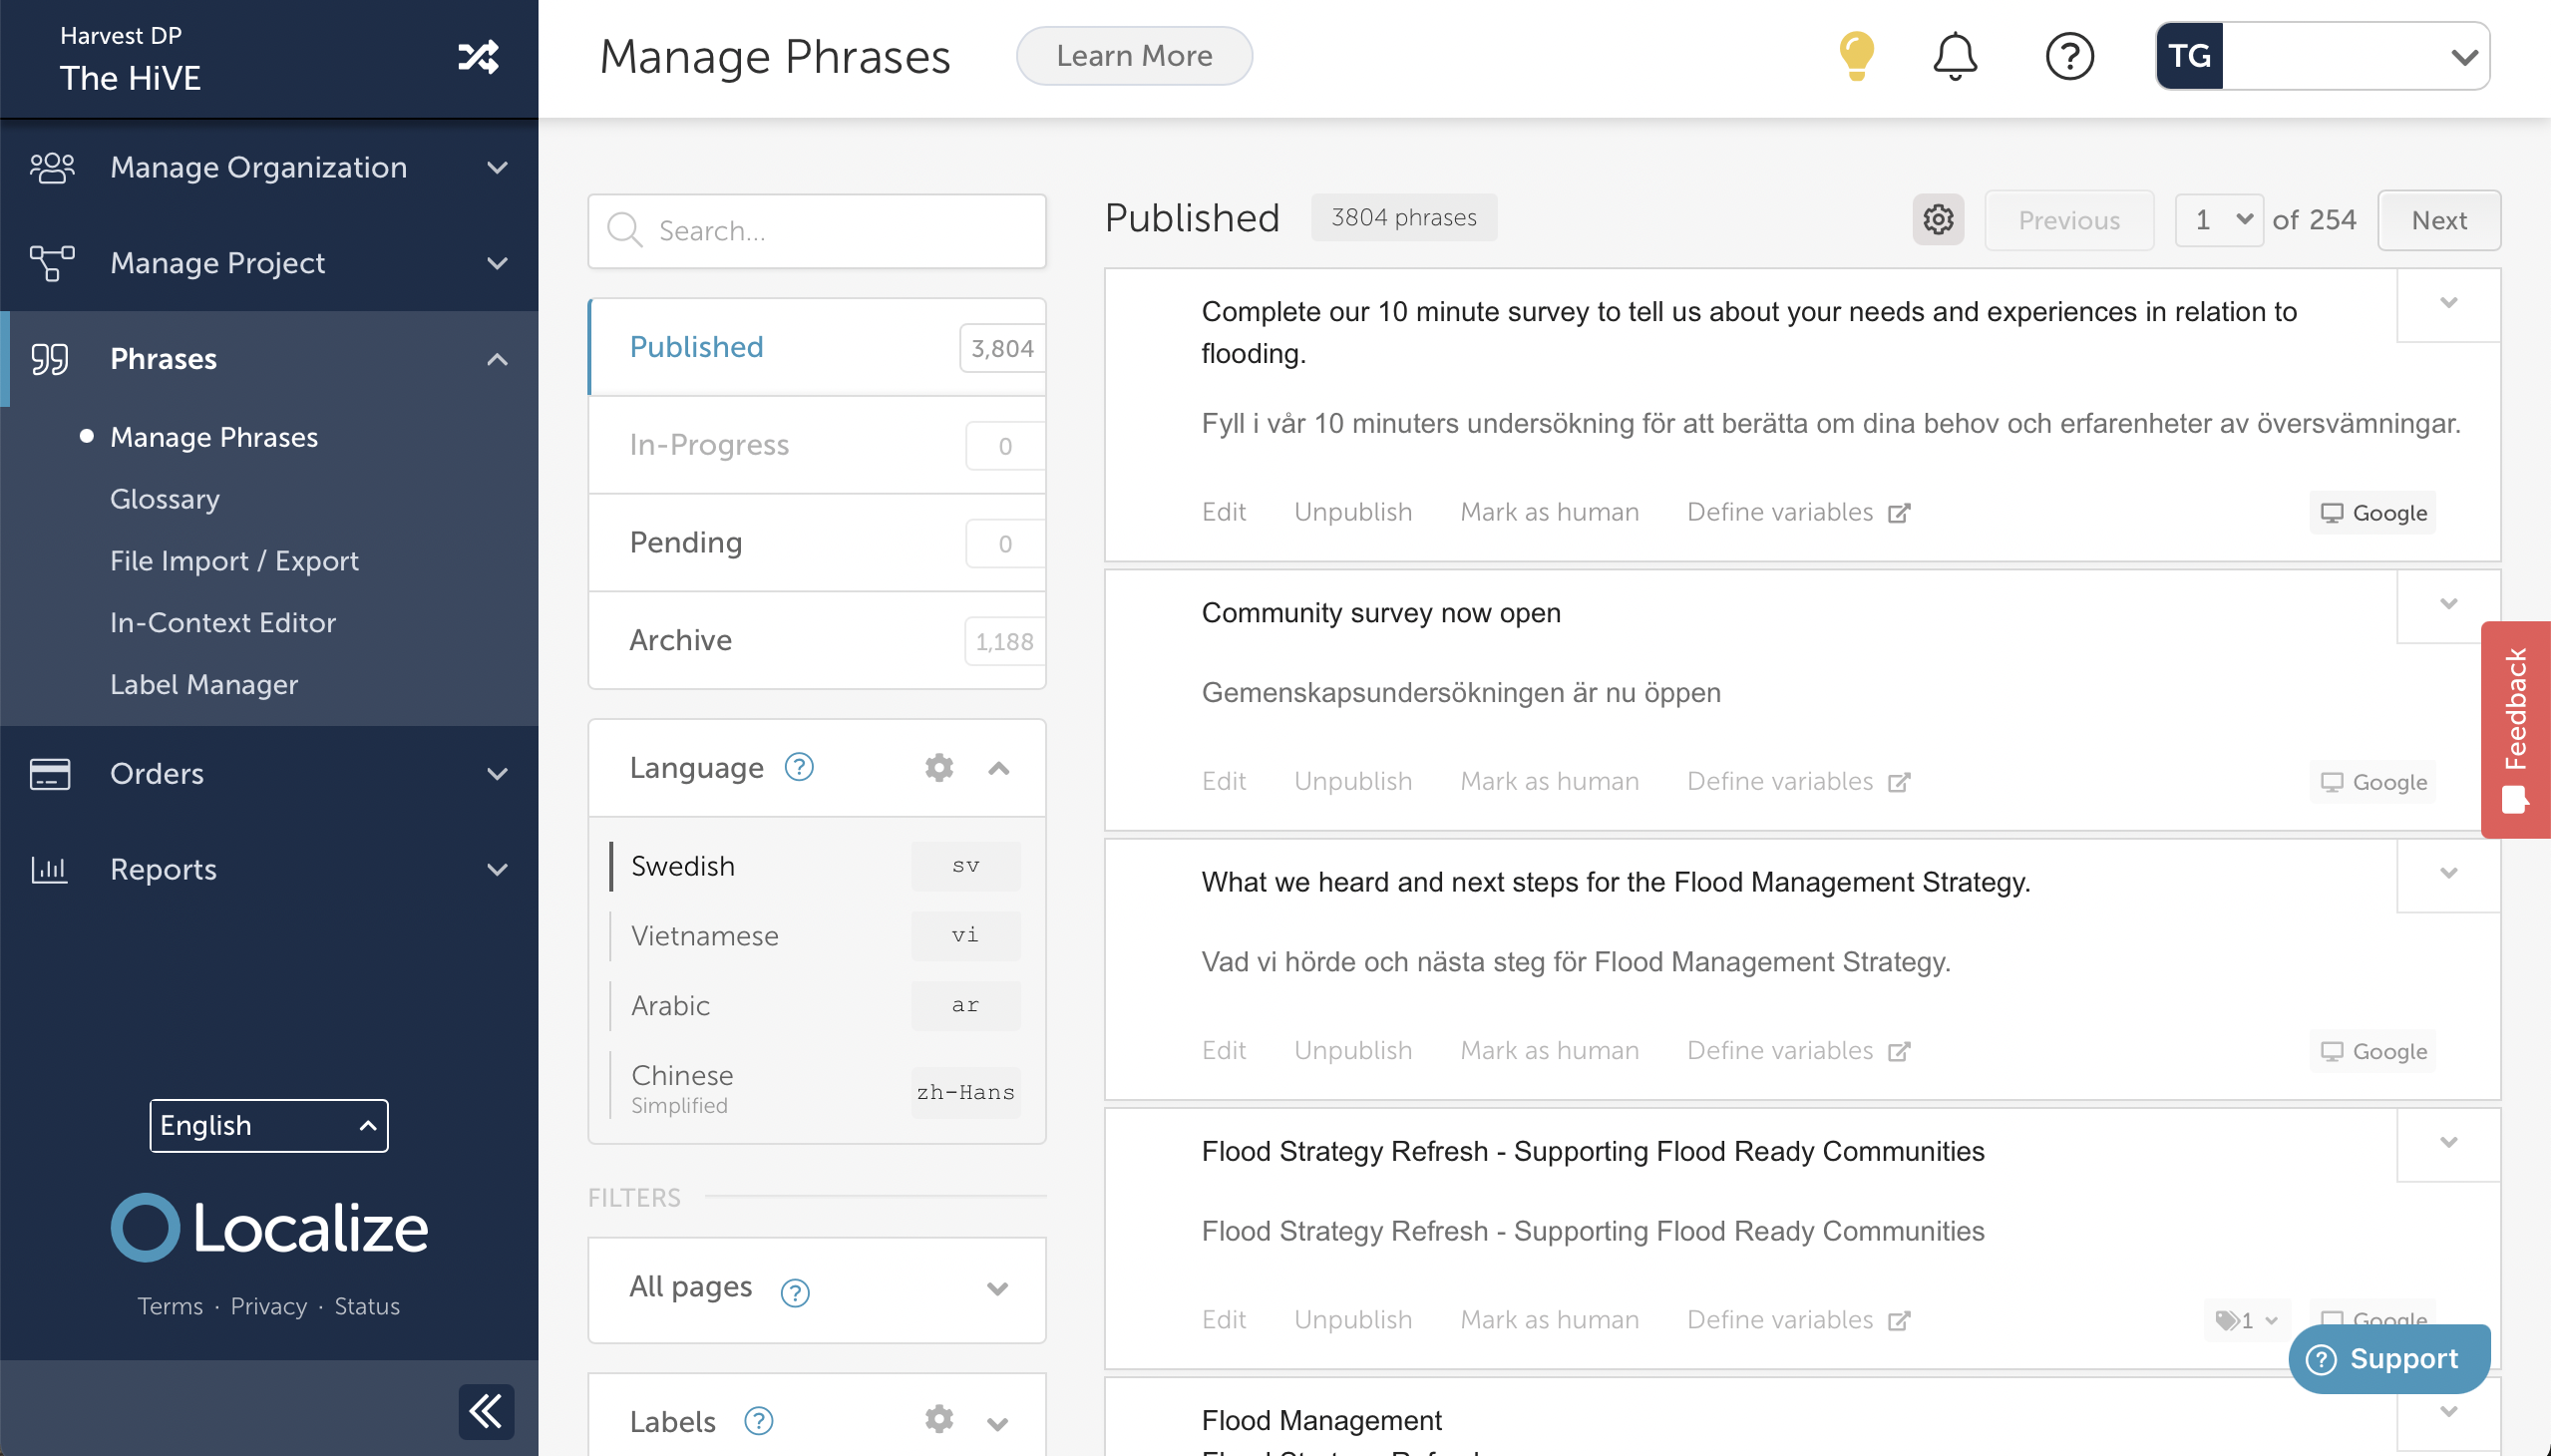The image size is (2551, 1456).
Task: Open the phrase list settings gear beside Previous
Action: click(1938, 219)
